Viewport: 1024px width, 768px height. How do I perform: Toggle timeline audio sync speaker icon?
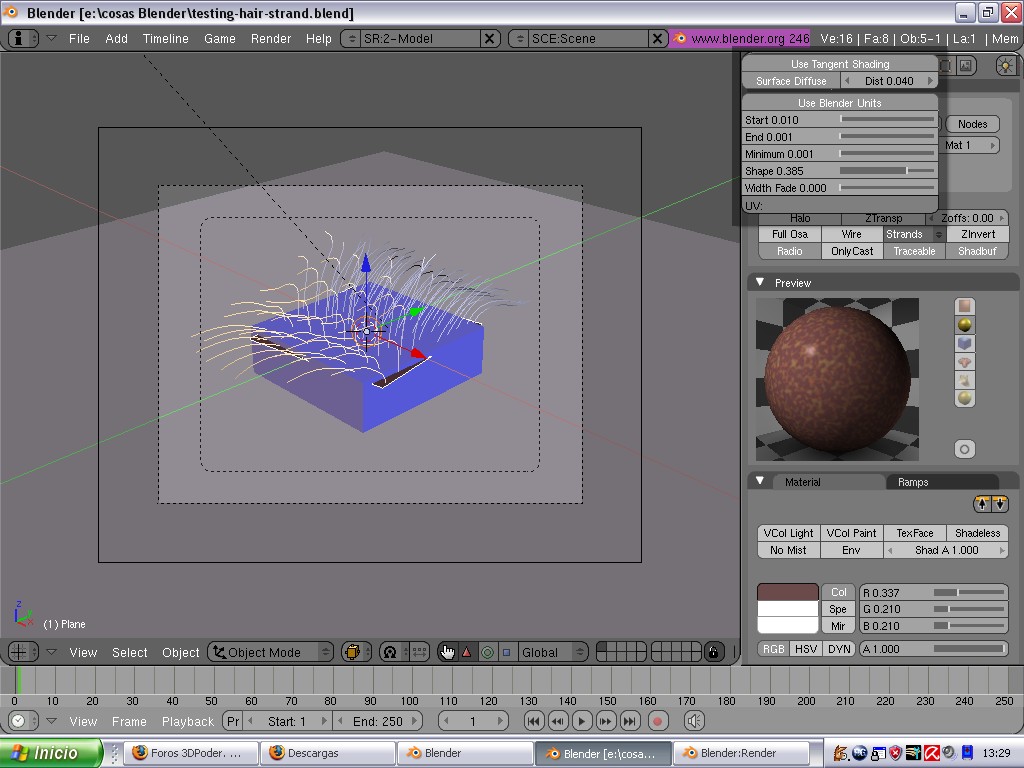click(694, 721)
